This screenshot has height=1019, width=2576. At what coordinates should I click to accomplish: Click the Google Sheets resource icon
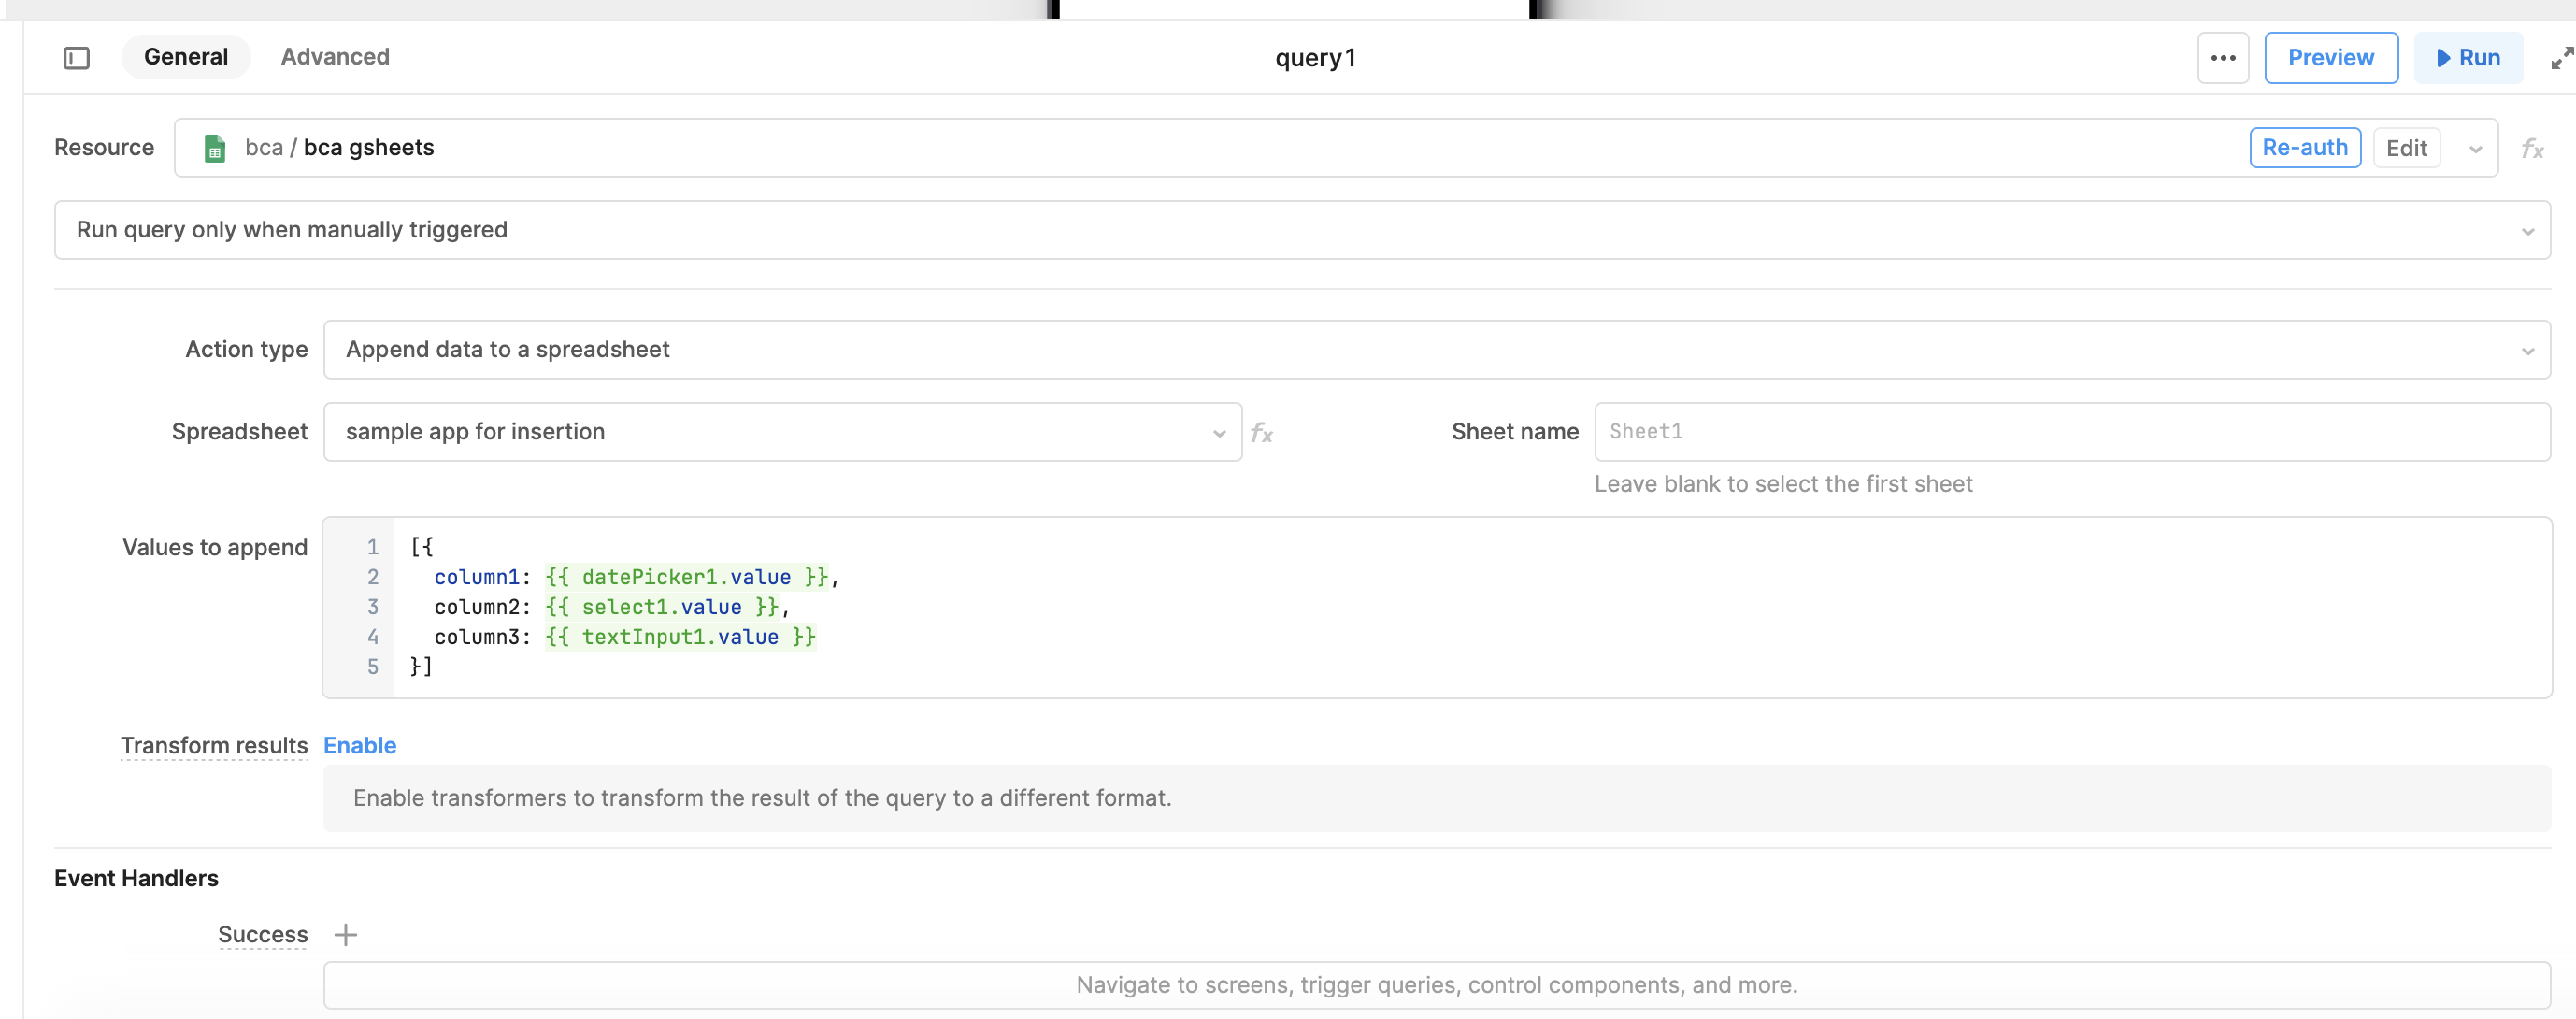[214, 148]
